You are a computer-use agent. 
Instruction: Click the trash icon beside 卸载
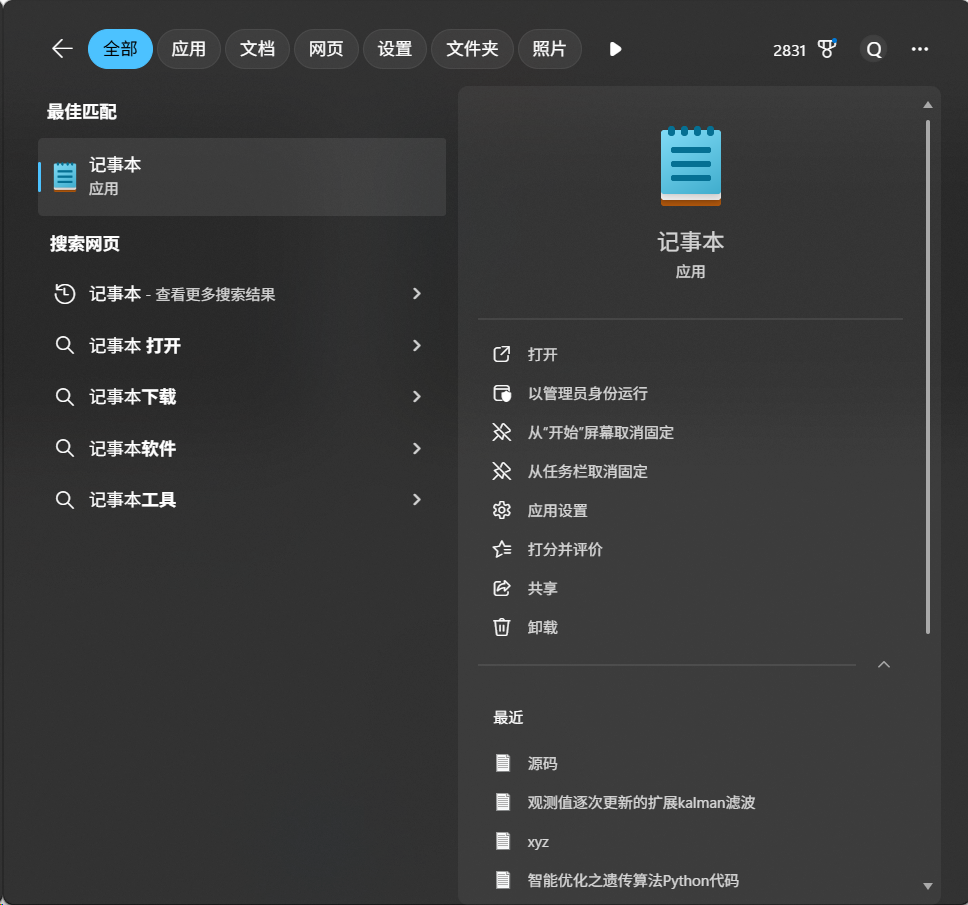click(x=502, y=627)
